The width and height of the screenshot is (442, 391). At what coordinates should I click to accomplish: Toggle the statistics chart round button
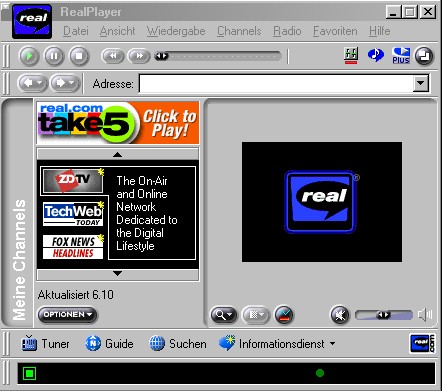[x=284, y=315]
